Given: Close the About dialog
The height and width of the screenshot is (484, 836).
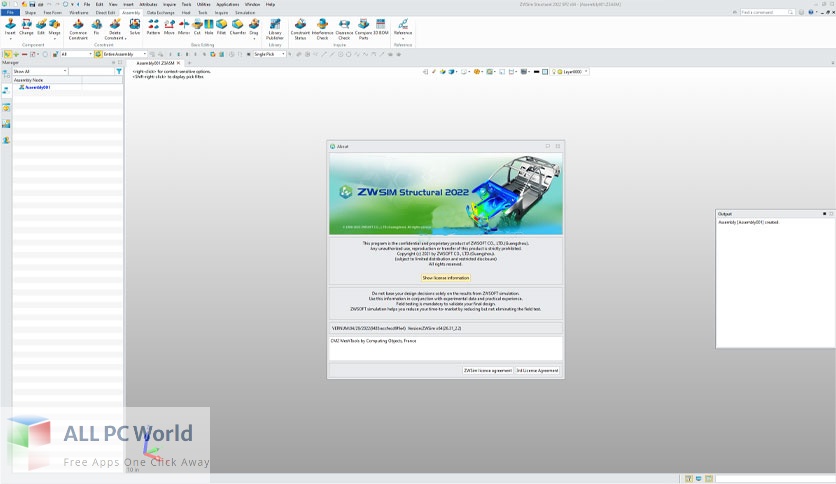Looking at the screenshot, I should point(558,146).
